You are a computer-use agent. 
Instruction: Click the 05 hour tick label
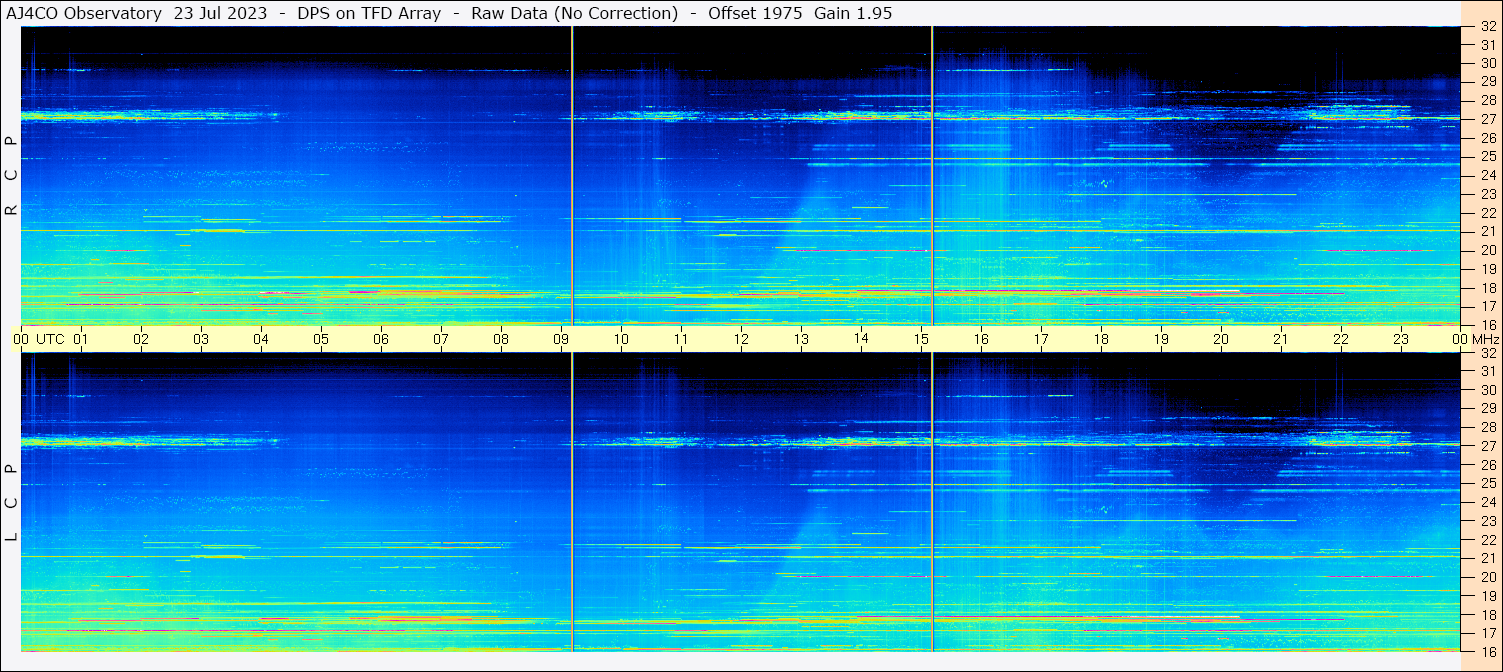click(x=321, y=339)
